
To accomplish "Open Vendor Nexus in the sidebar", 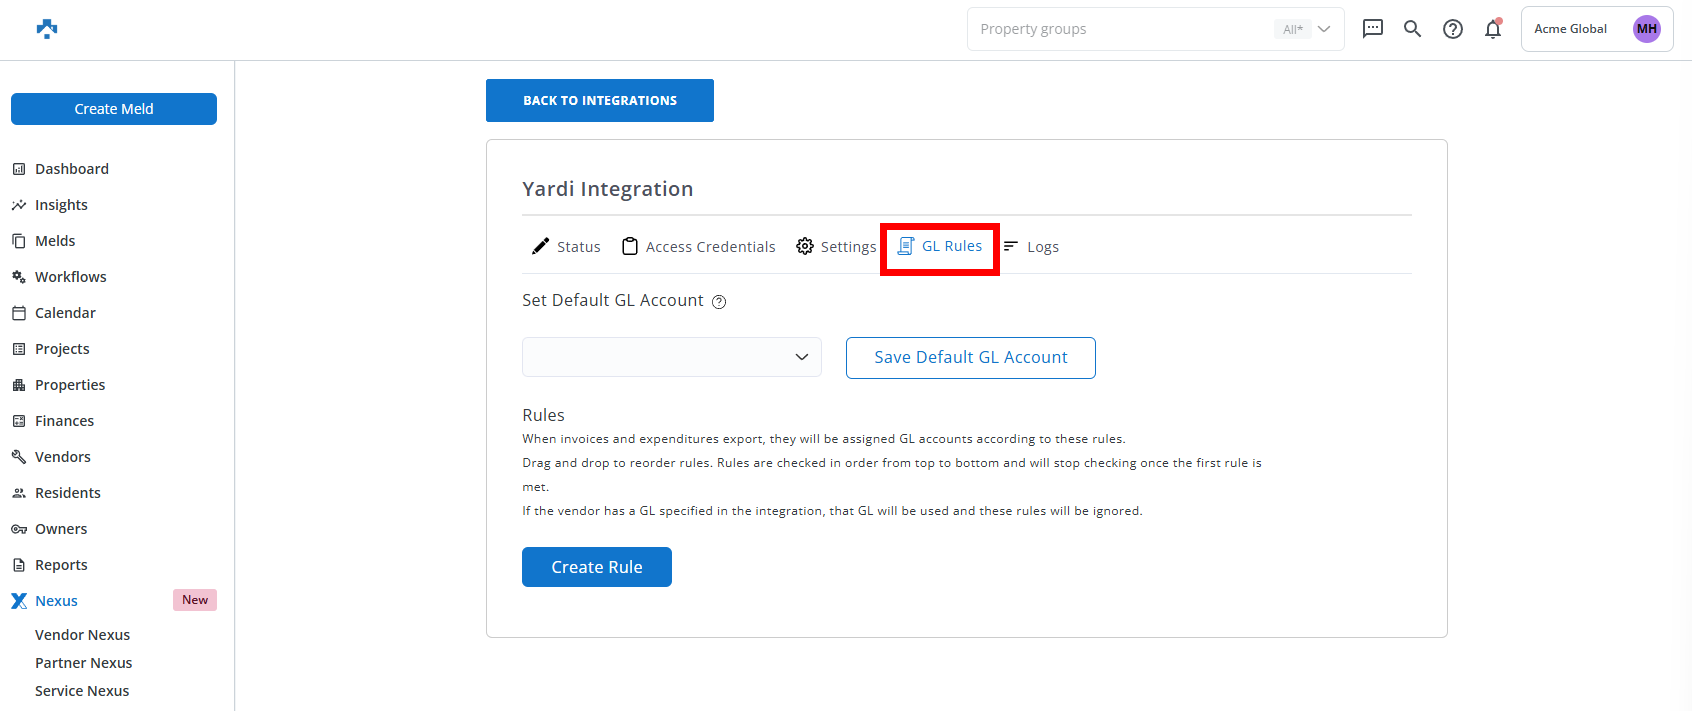I will coord(82,635).
